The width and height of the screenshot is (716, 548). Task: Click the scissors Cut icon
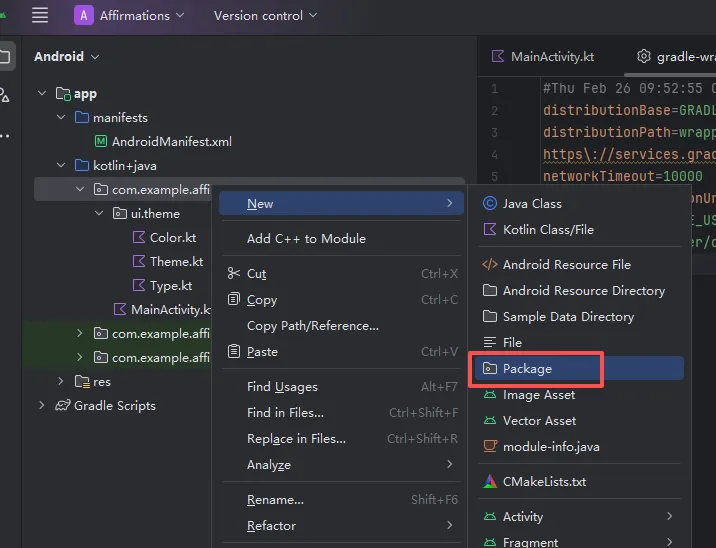[x=234, y=274]
